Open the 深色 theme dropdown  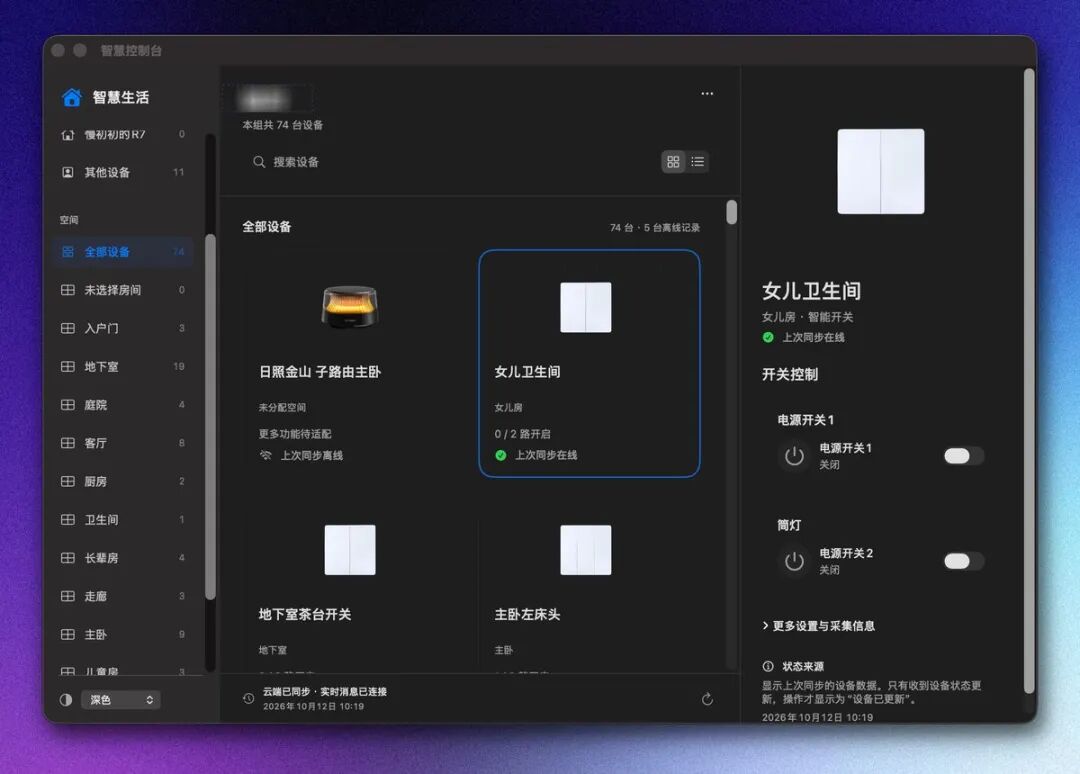pyautogui.click(x=121, y=700)
